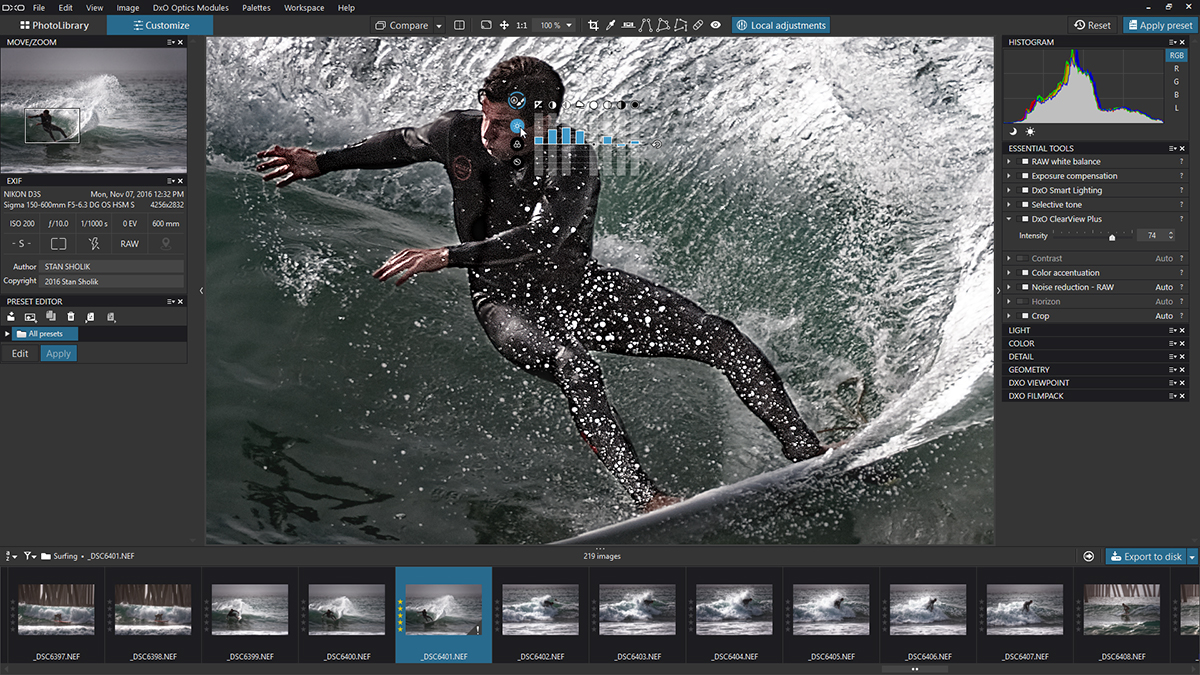Set zoom to 1:1 view
Viewport: 1200px width, 675px height.
(522, 25)
